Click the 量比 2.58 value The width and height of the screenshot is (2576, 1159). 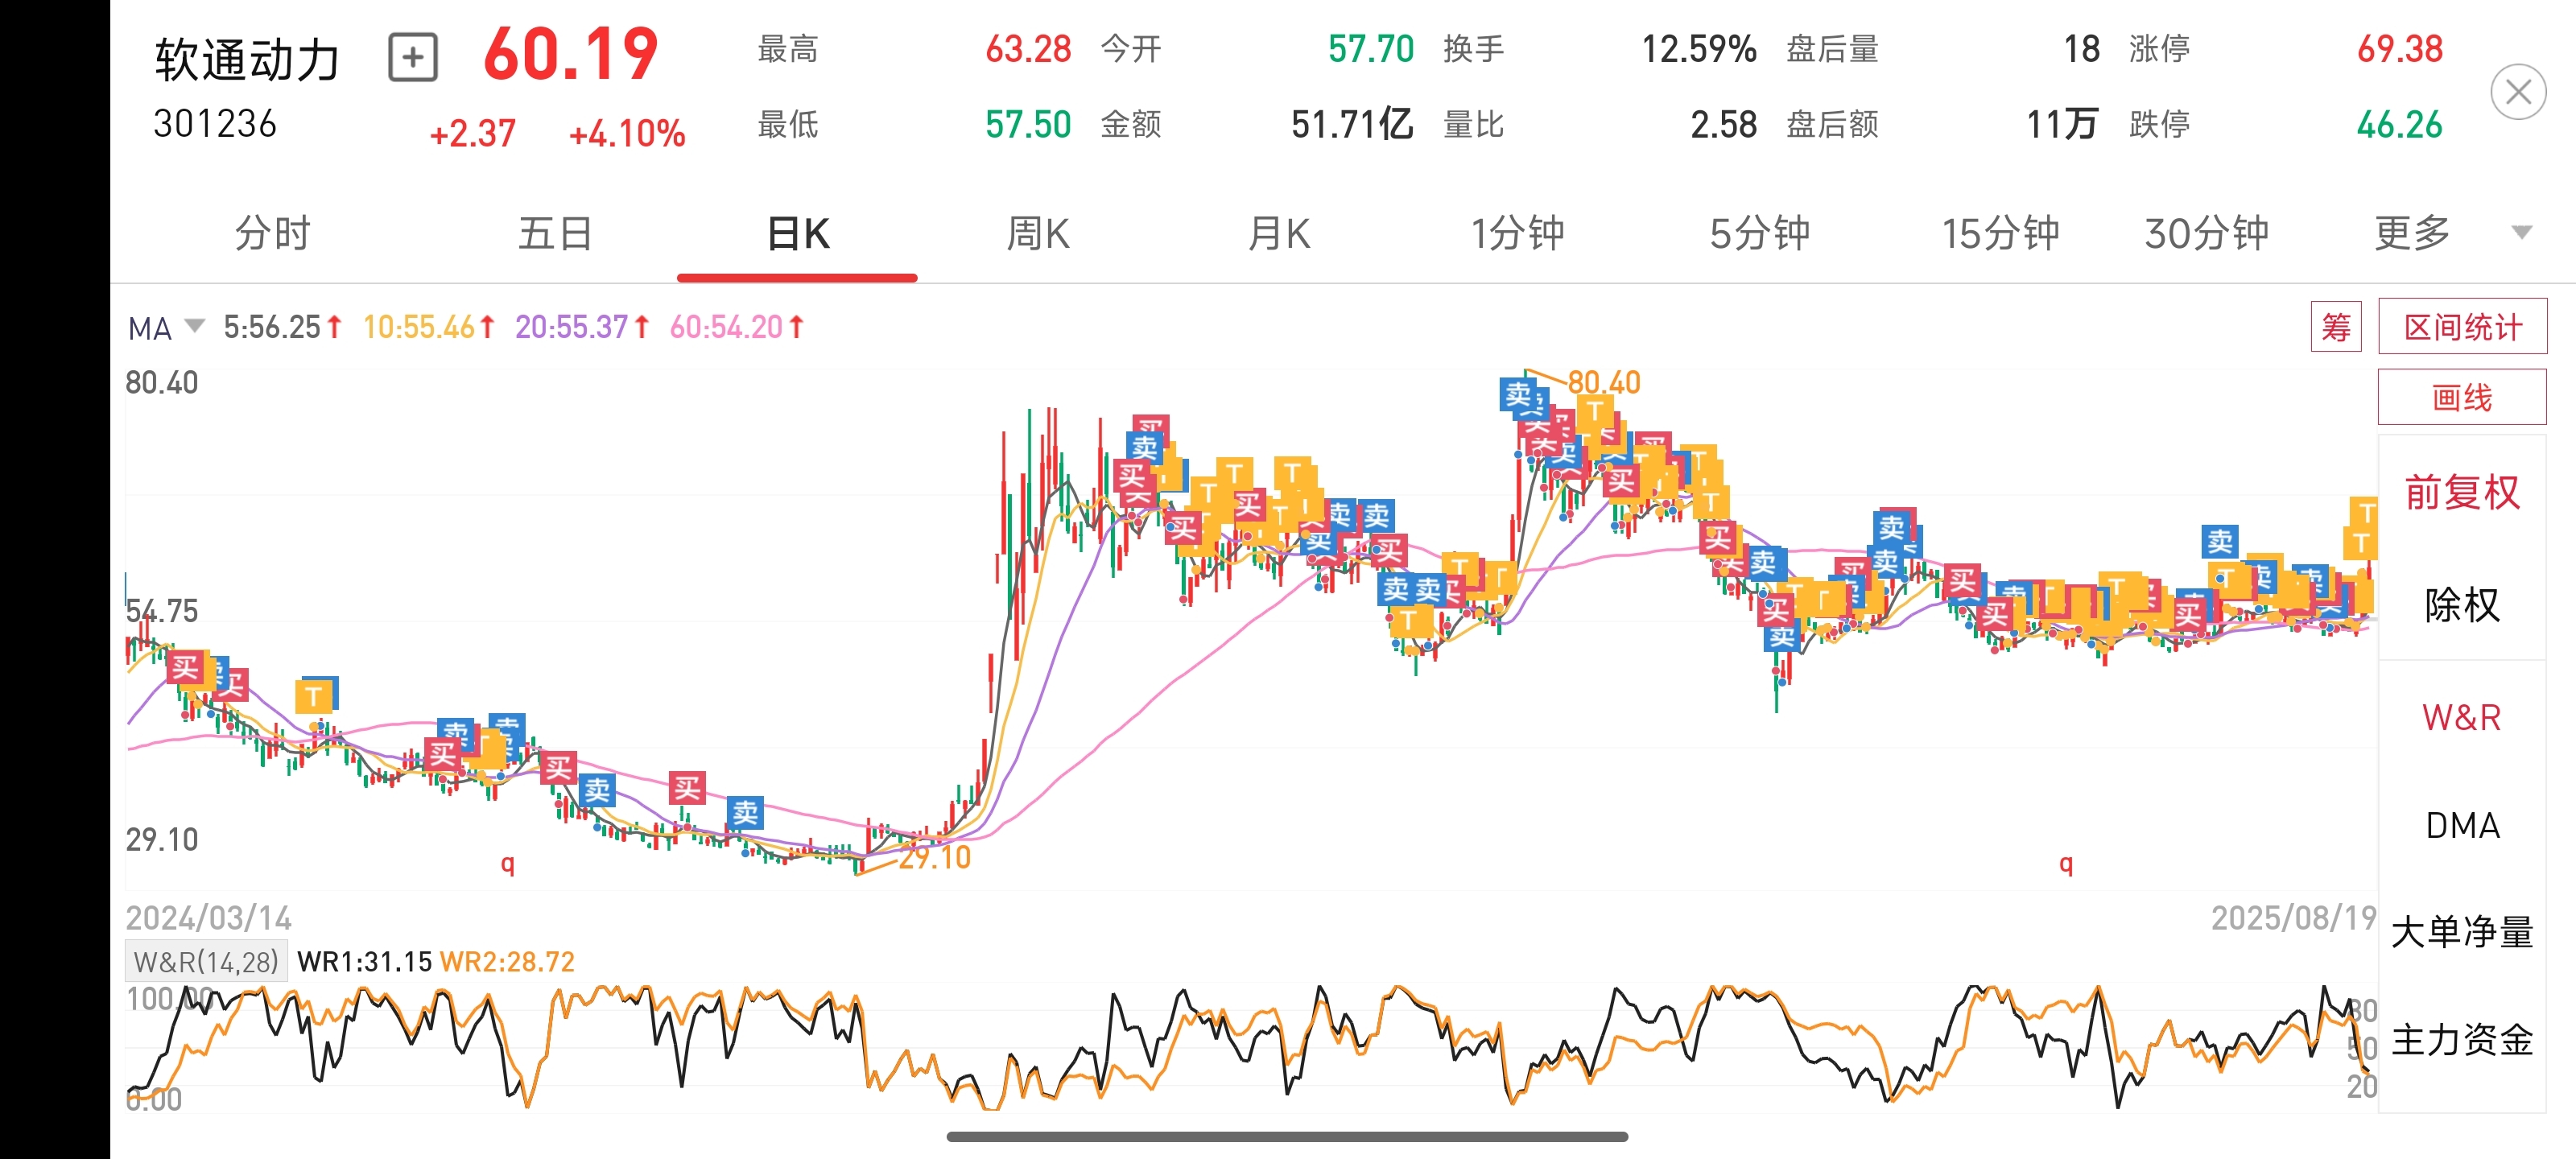(x=1723, y=124)
